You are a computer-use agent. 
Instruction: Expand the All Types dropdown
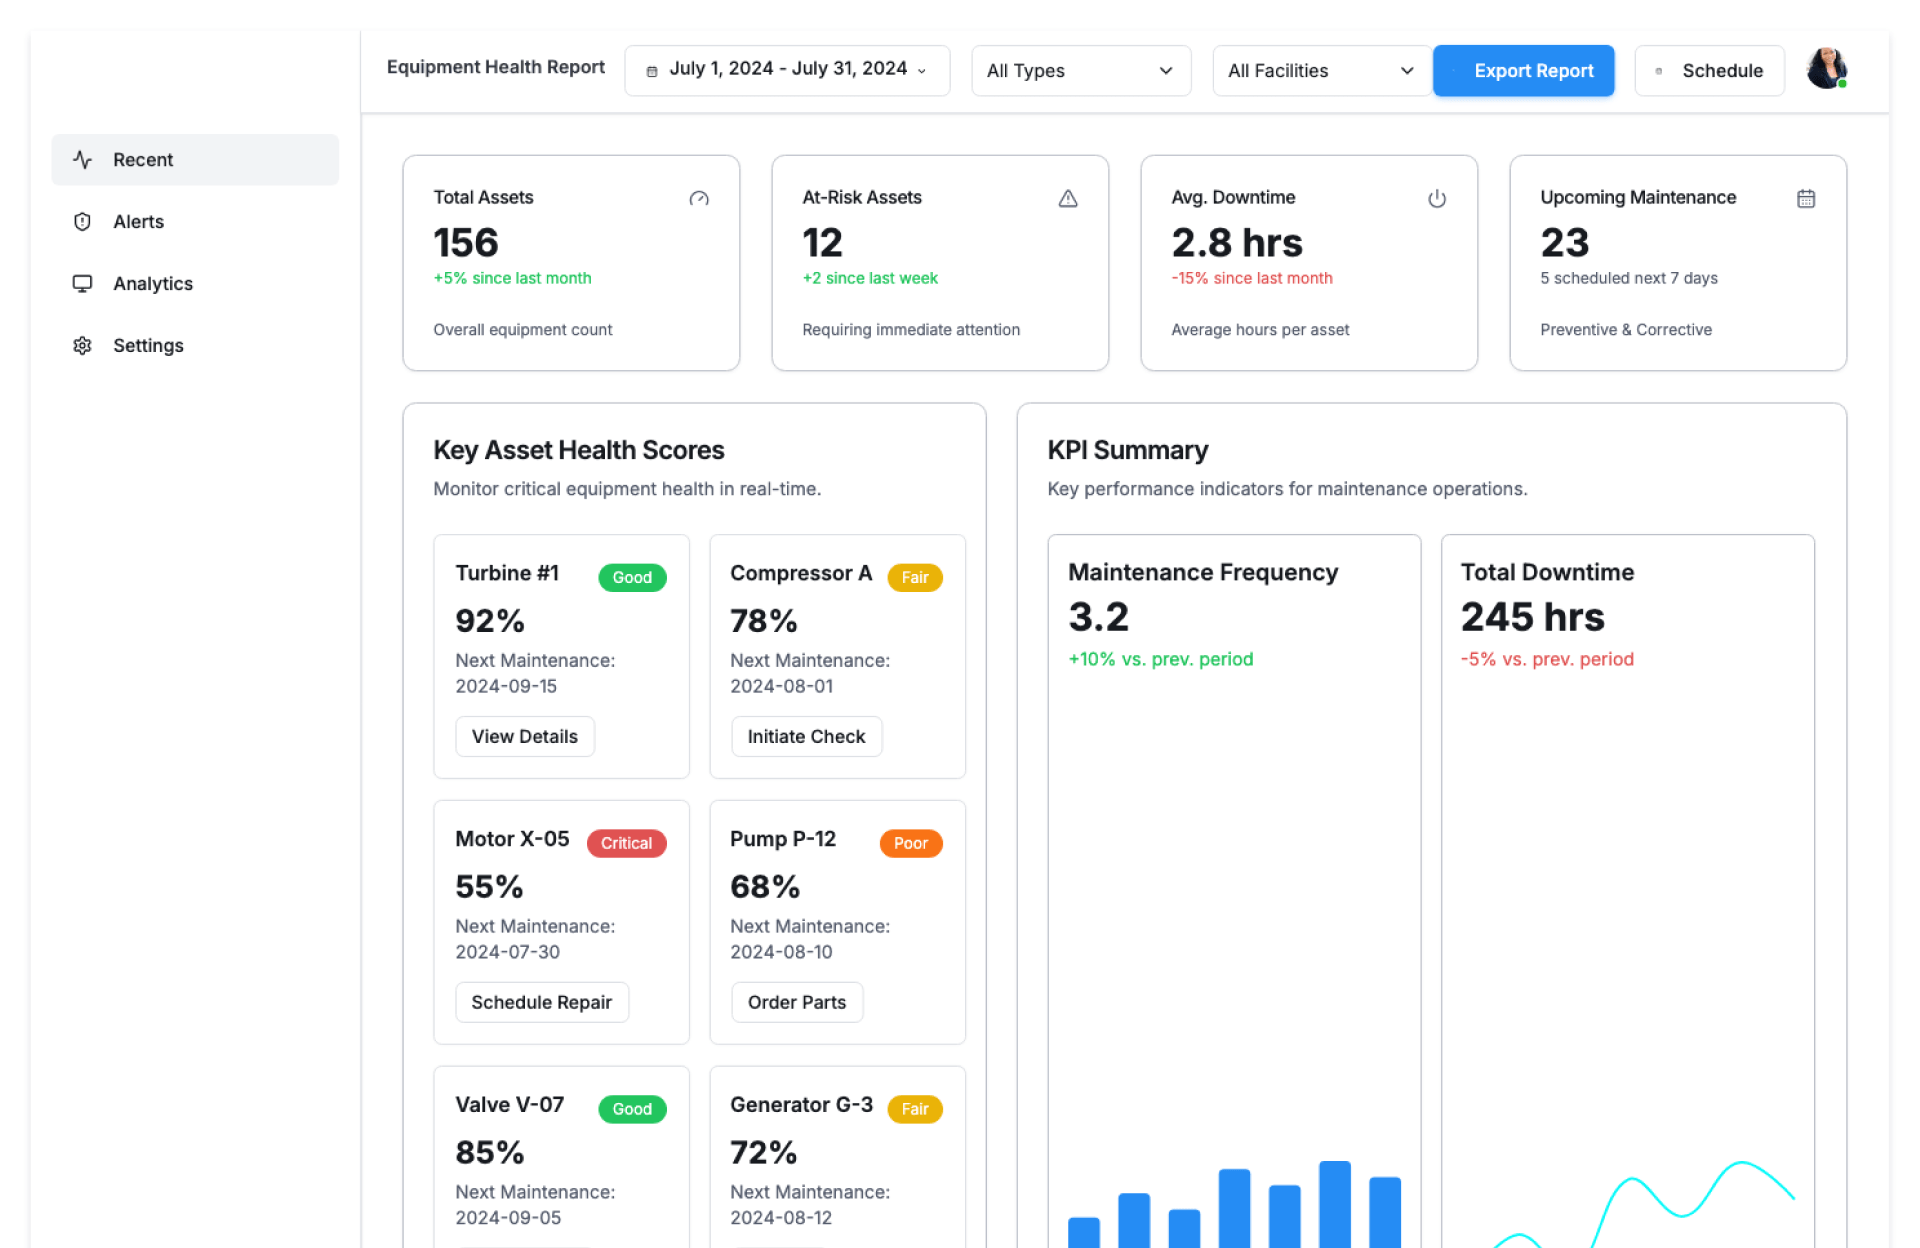click(1080, 71)
